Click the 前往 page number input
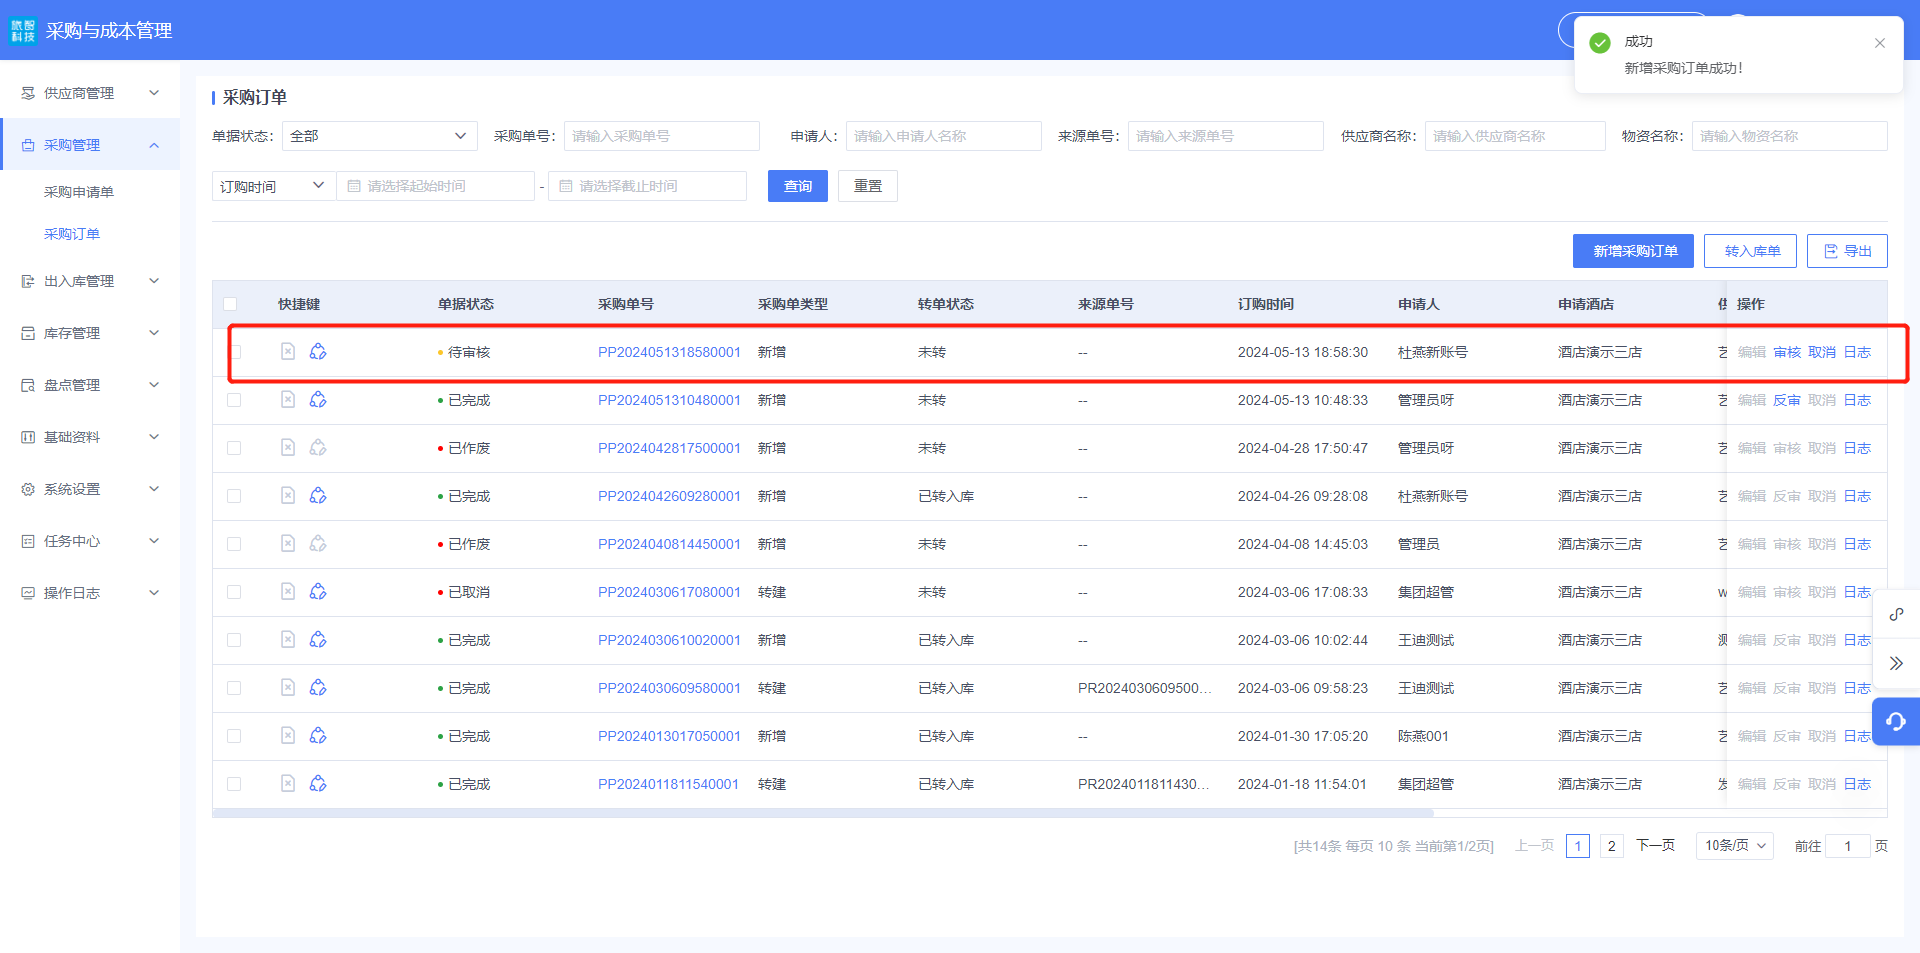The width and height of the screenshot is (1920, 953). coord(1847,846)
